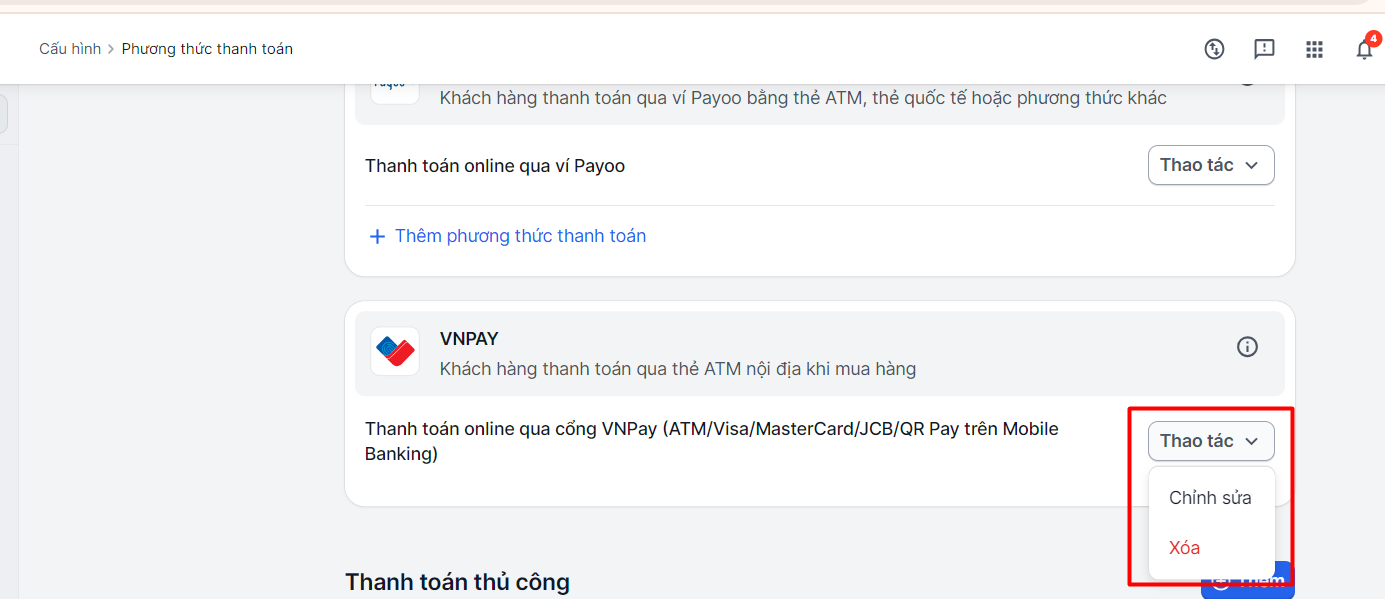1385x599 pixels.
Task: Open the apps grid icon in header
Action: 1314,49
